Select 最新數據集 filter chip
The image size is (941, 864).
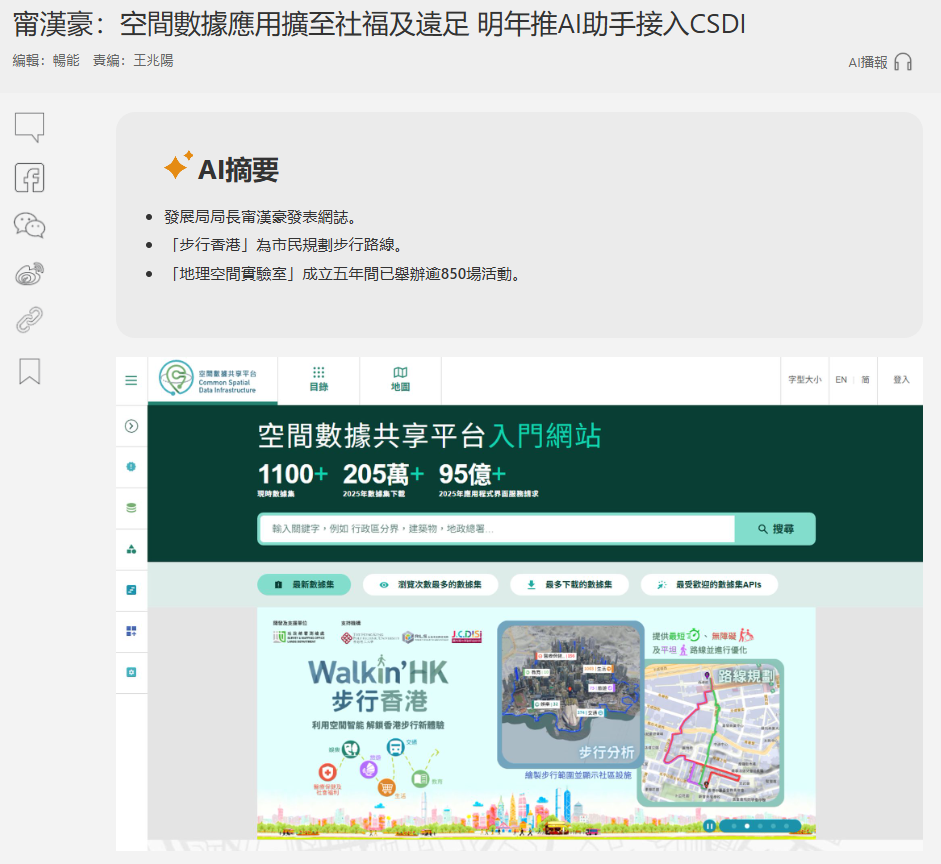coord(304,584)
